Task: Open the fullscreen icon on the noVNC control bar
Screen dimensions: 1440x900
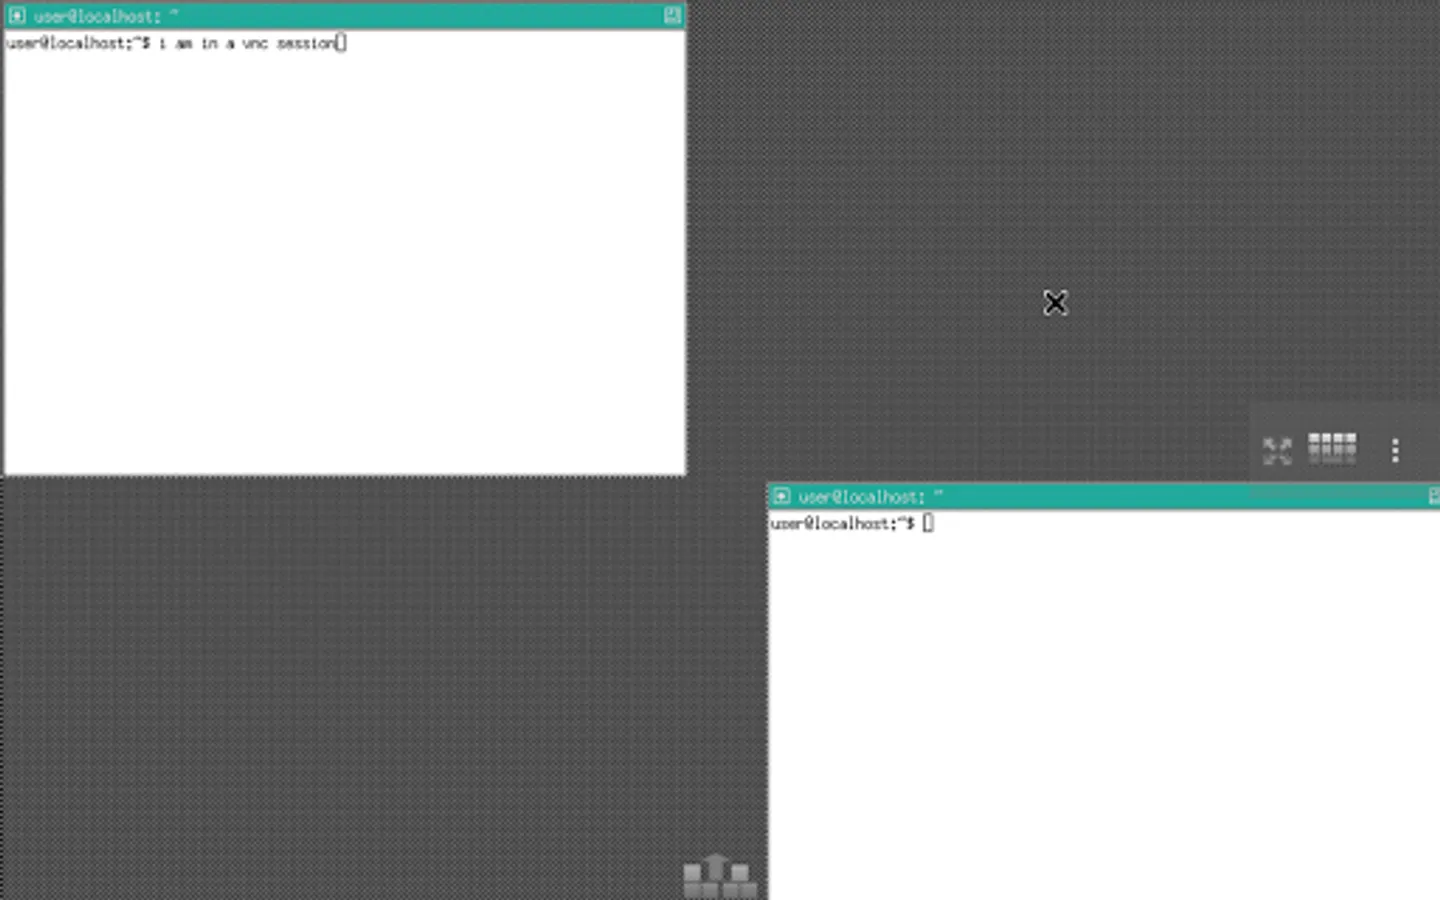Action: click(x=1278, y=450)
